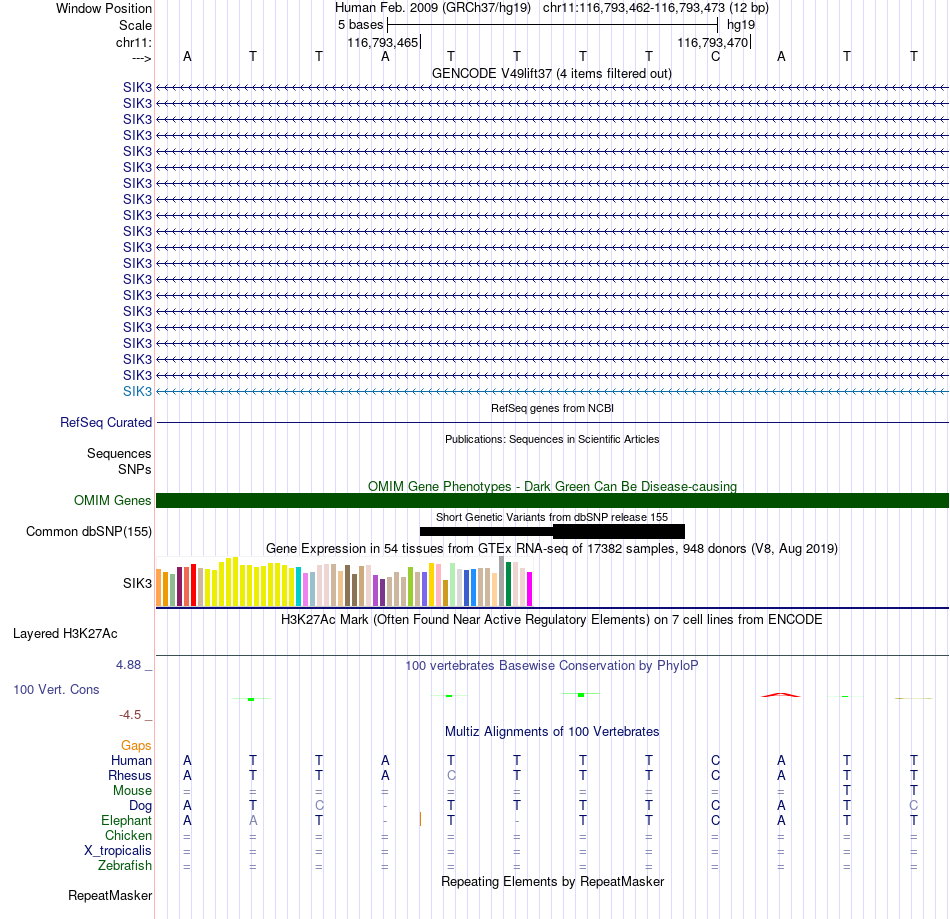The image size is (950, 919).
Task: Click the Common dbSNP(155) track label
Action: (x=88, y=531)
